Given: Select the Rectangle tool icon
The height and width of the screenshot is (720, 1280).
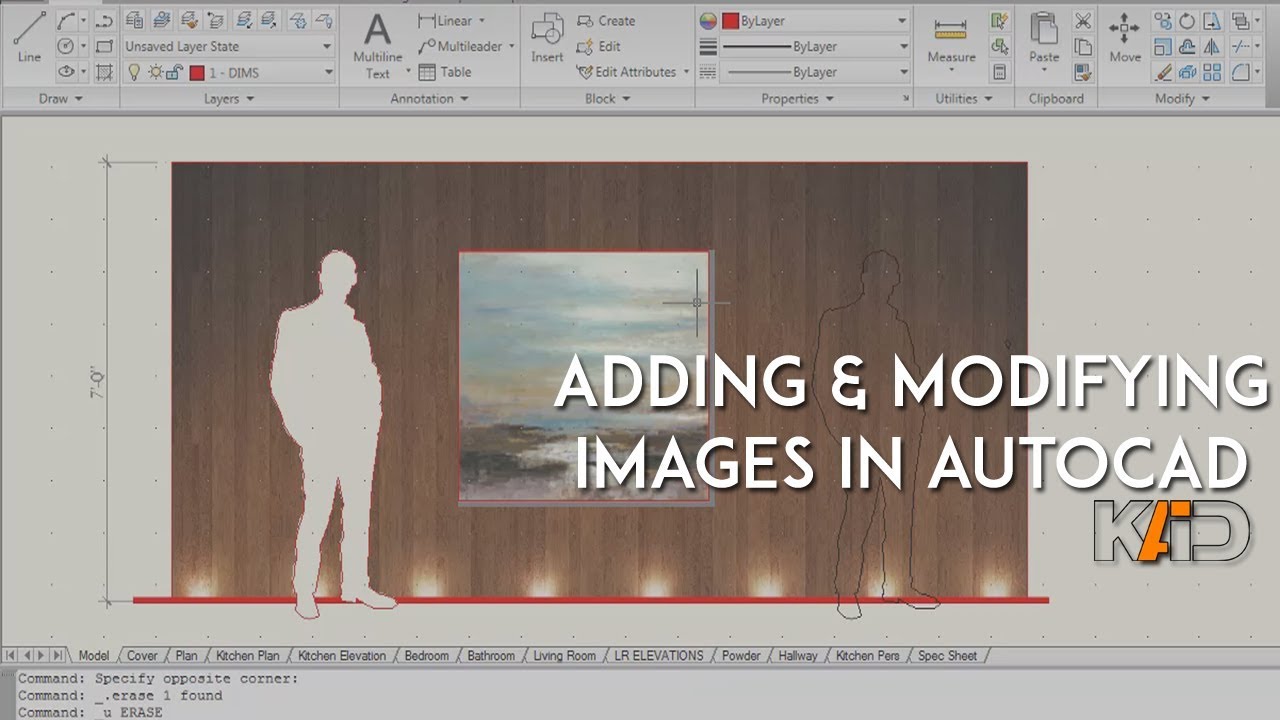Looking at the screenshot, I should point(105,46).
